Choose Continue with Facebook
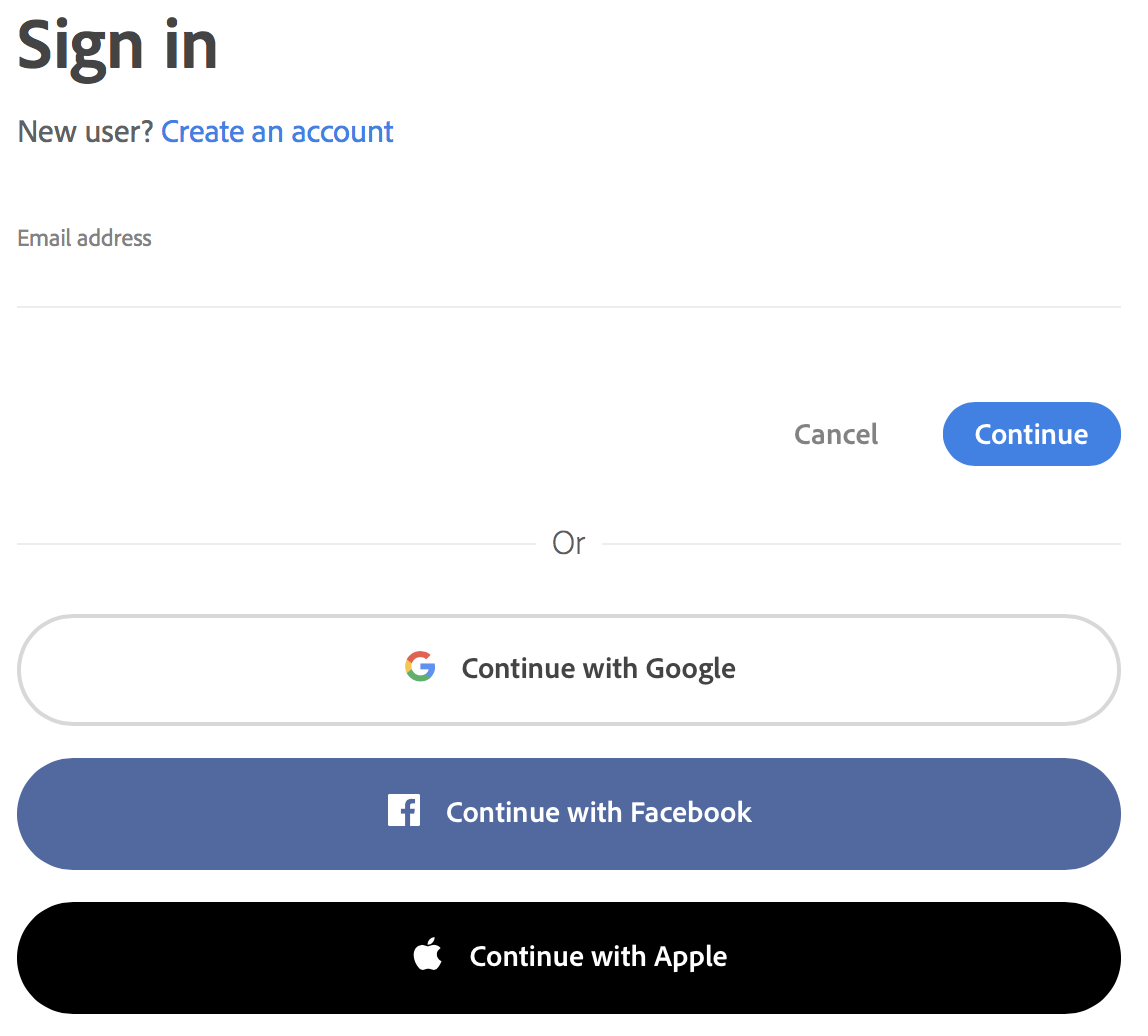The height and width of the screenshot is (1036, 1148). coord(568,813)
